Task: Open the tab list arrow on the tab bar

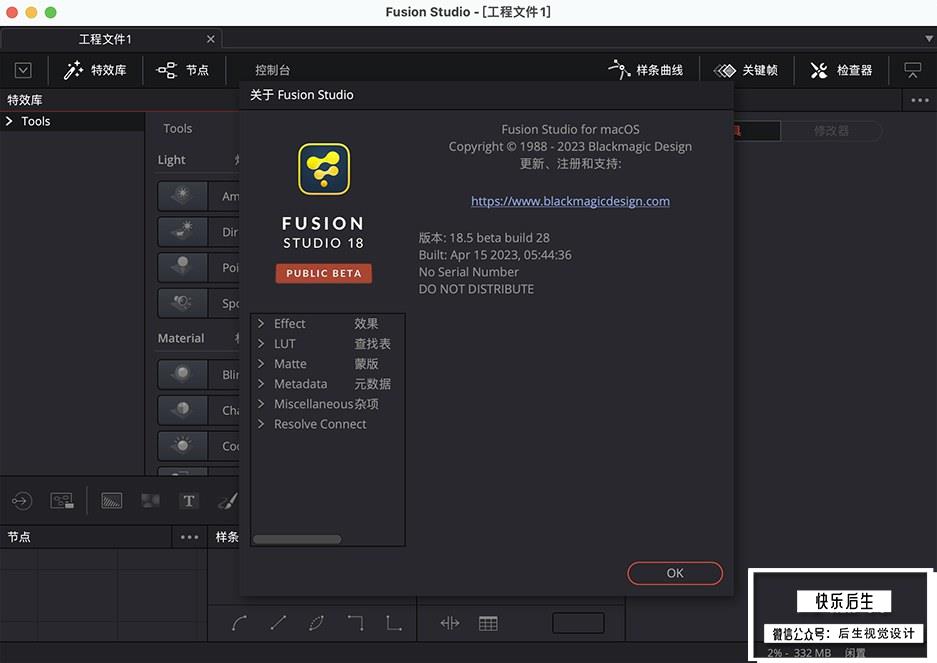Action: click(x=929, y=38)
